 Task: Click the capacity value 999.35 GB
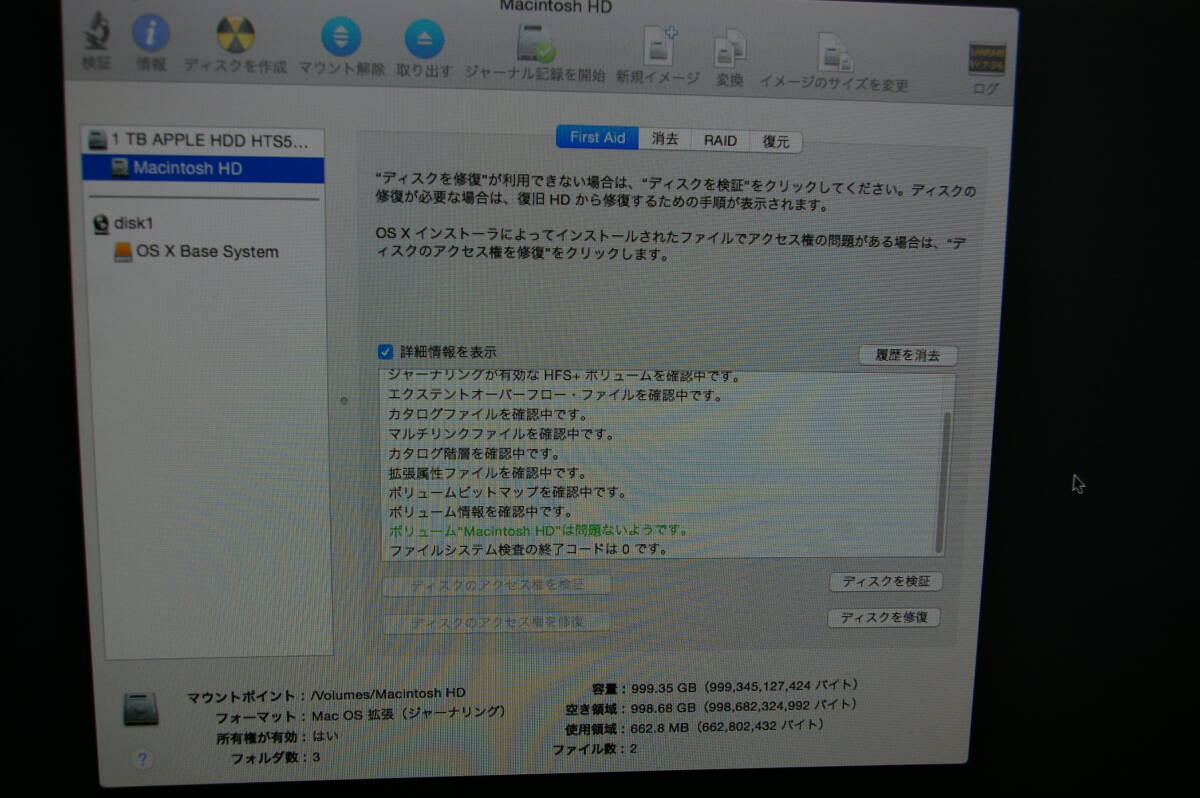click(x=664, y=687)
